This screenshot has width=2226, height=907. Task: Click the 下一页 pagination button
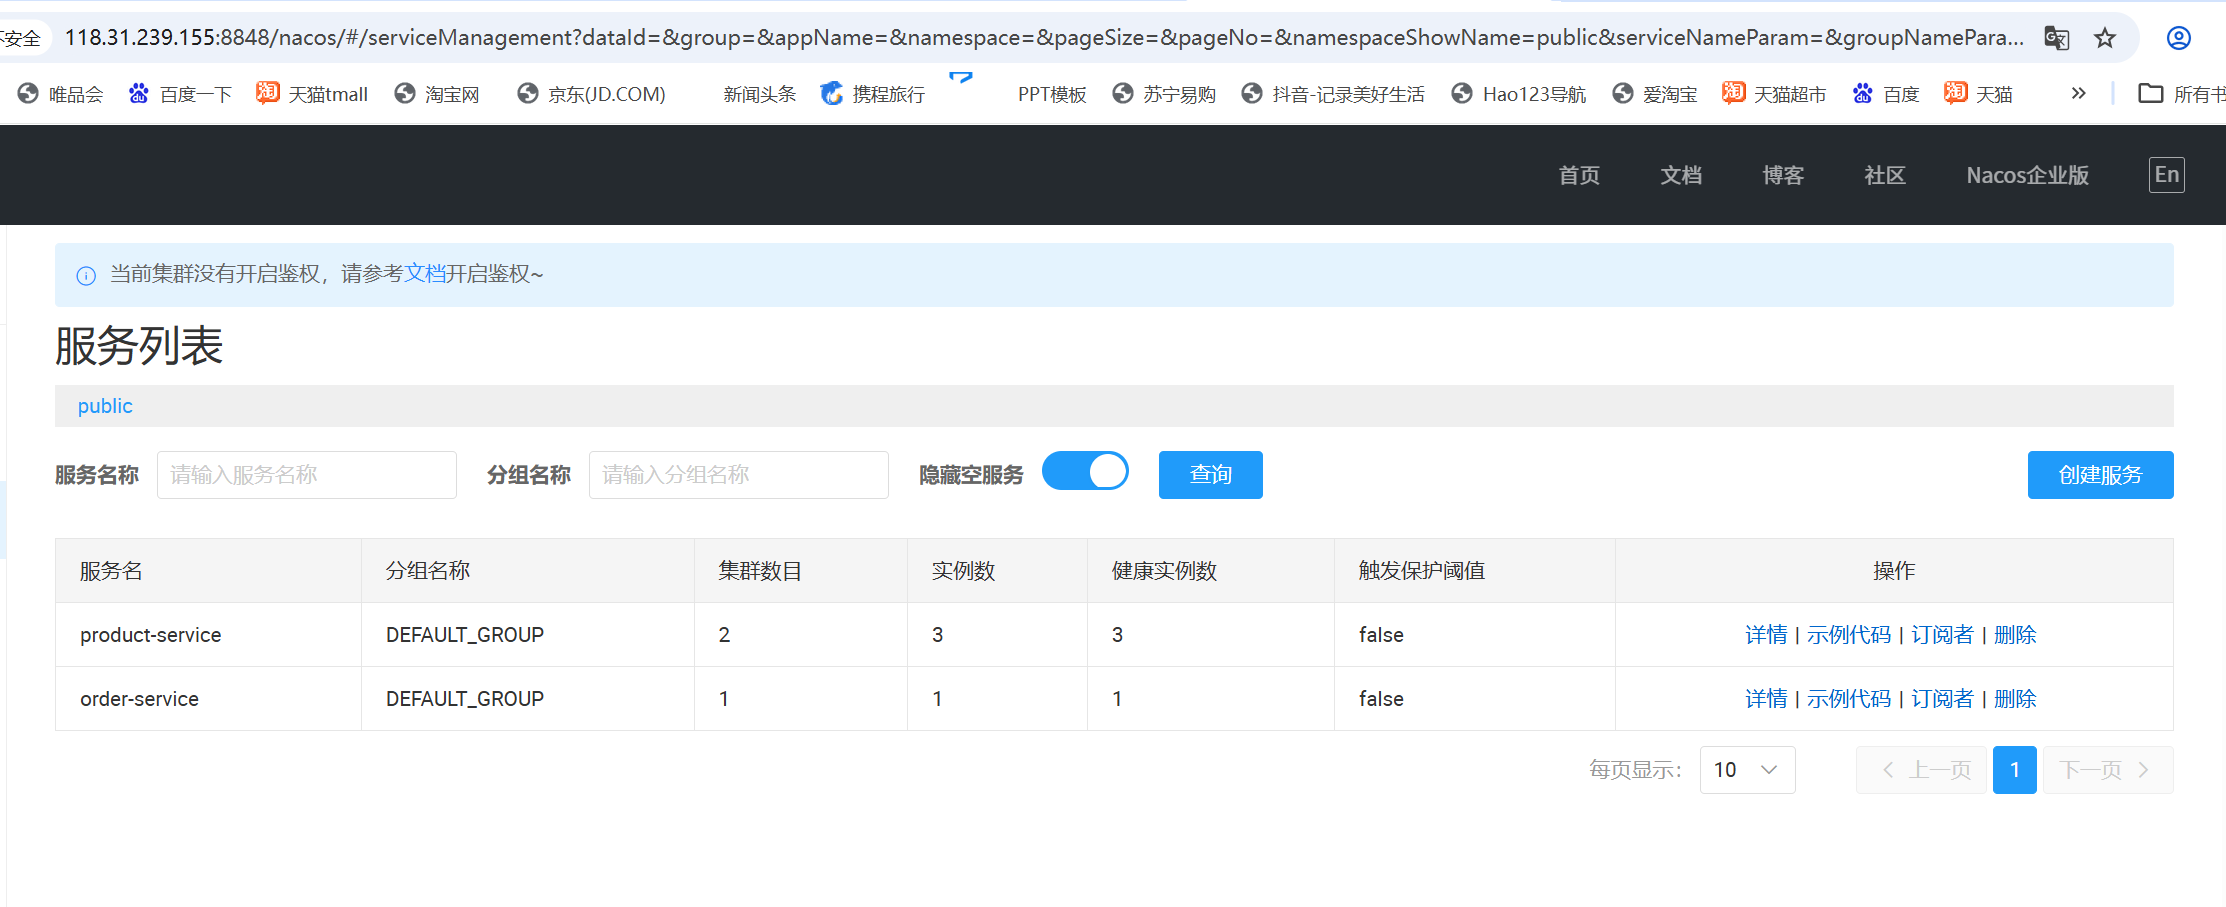click(x=2107, y=770)
